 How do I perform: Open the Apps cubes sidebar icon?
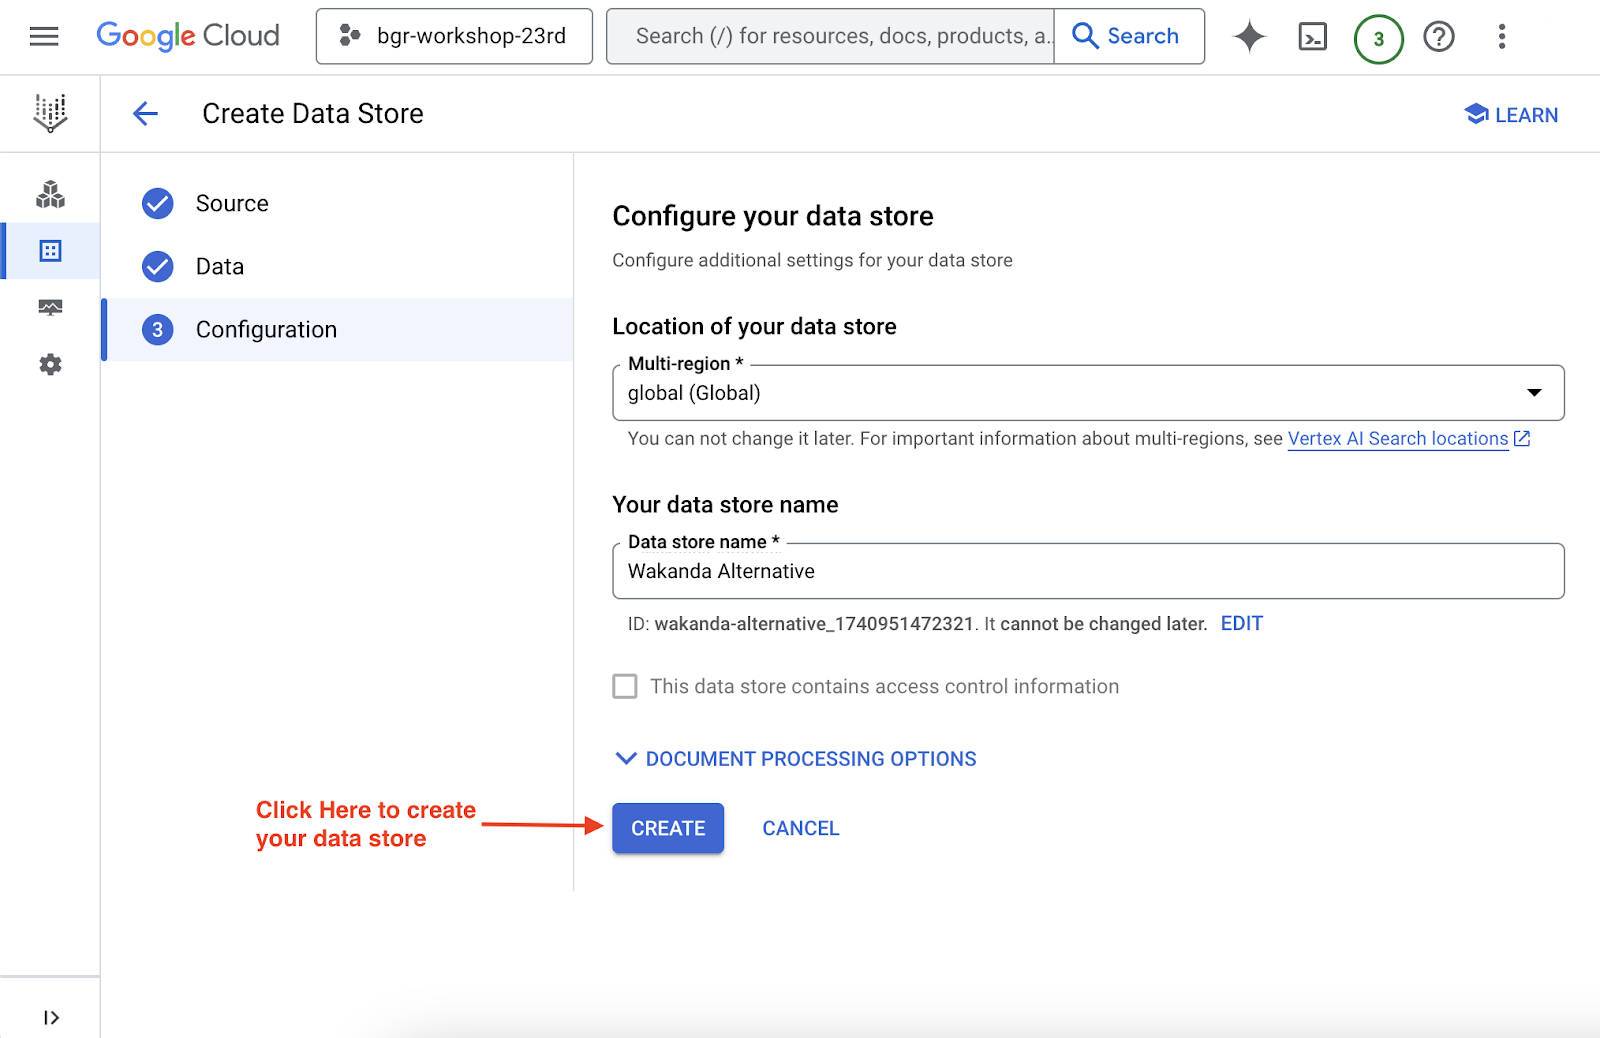50,195
